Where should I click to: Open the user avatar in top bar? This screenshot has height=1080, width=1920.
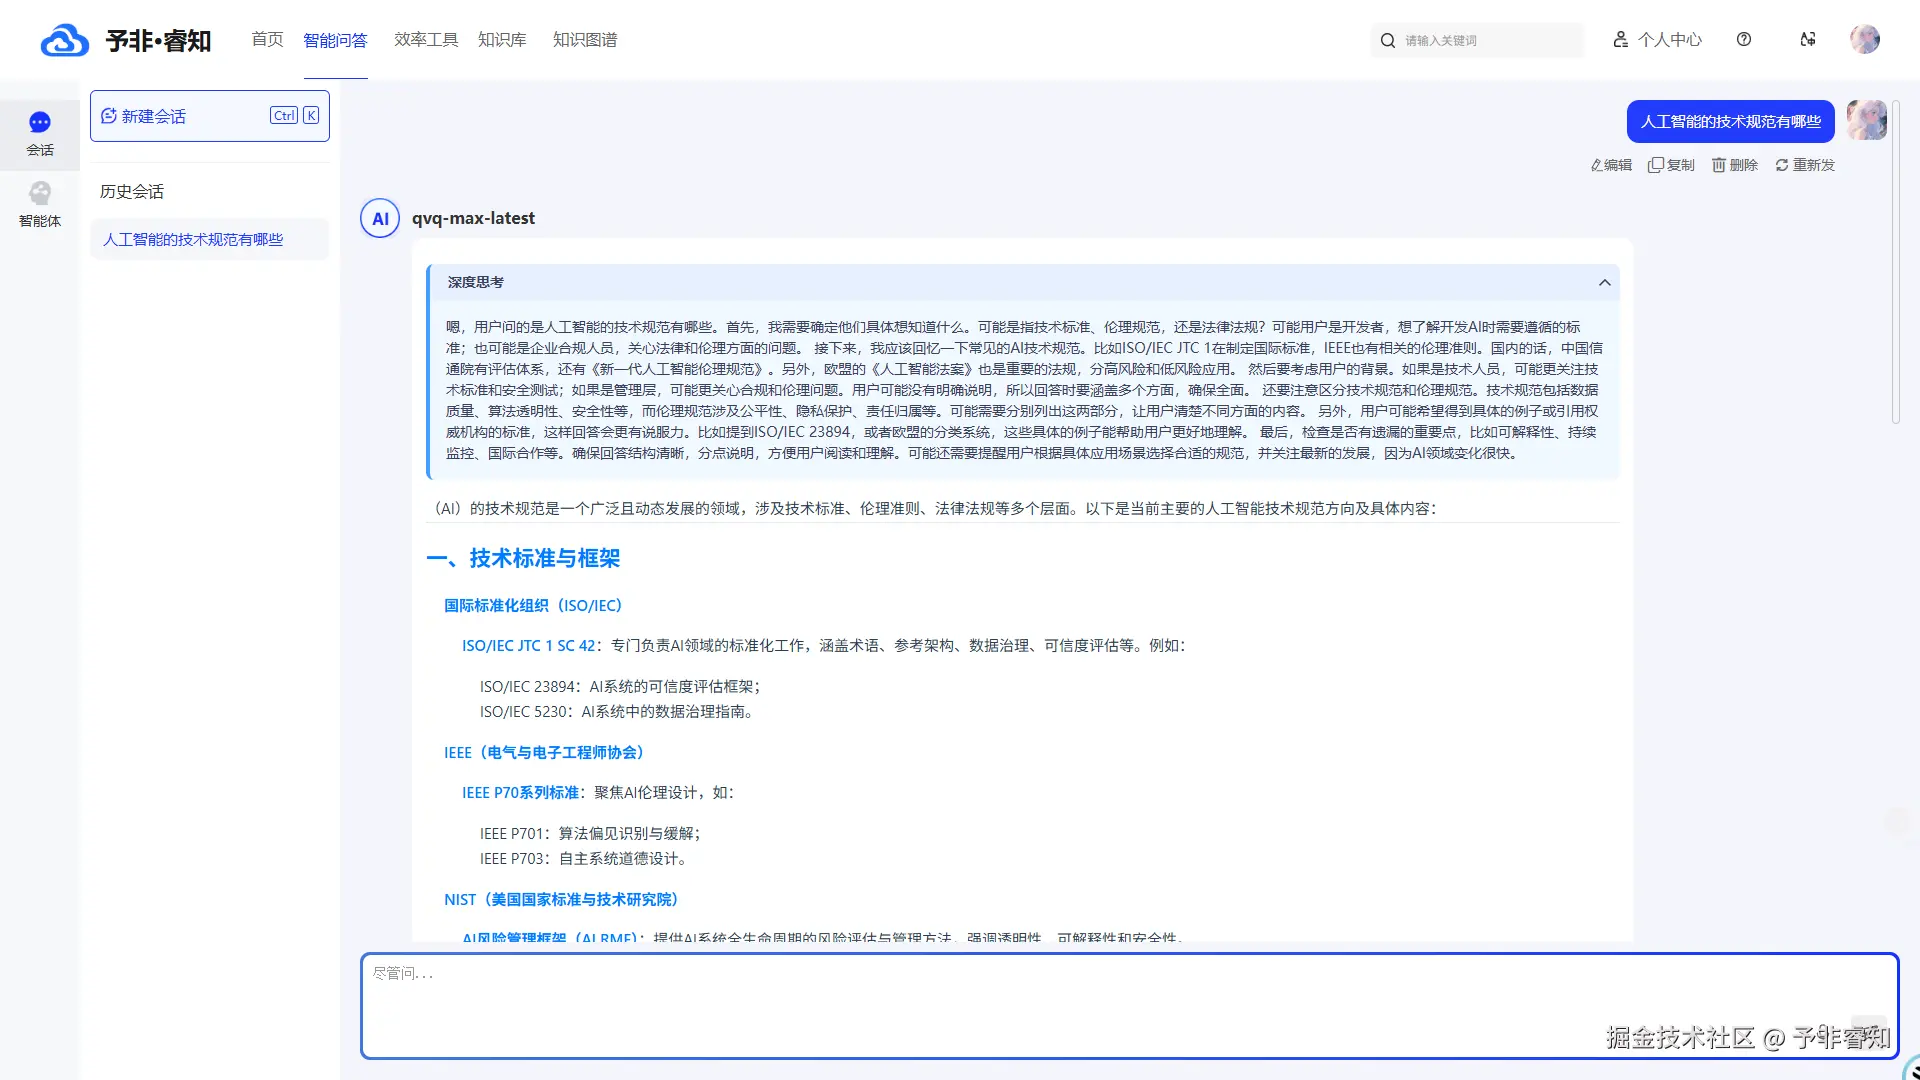pyautogui.click(x=1864, y=40)
